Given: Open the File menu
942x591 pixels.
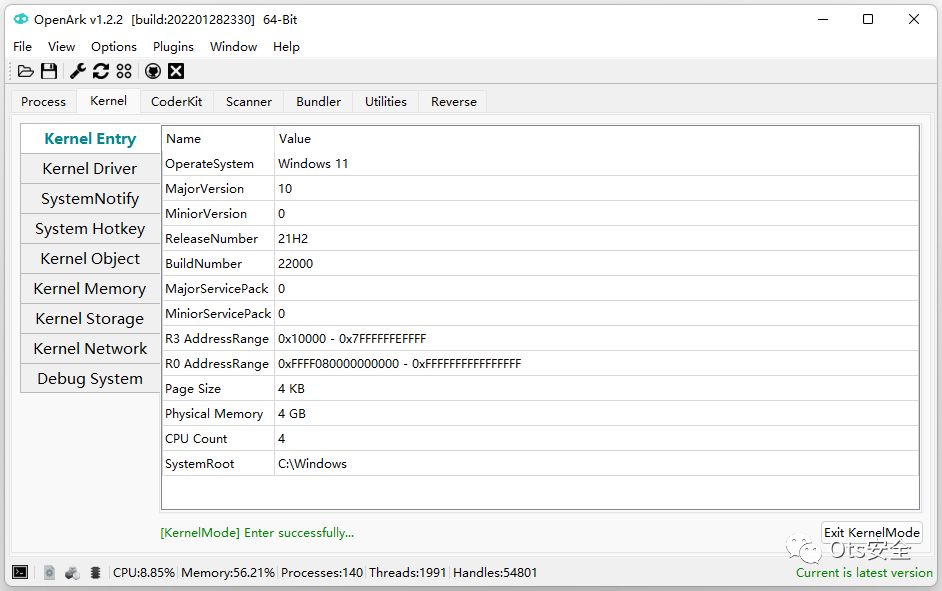Looking at the screenshot, I should click(x=22, y=47).
